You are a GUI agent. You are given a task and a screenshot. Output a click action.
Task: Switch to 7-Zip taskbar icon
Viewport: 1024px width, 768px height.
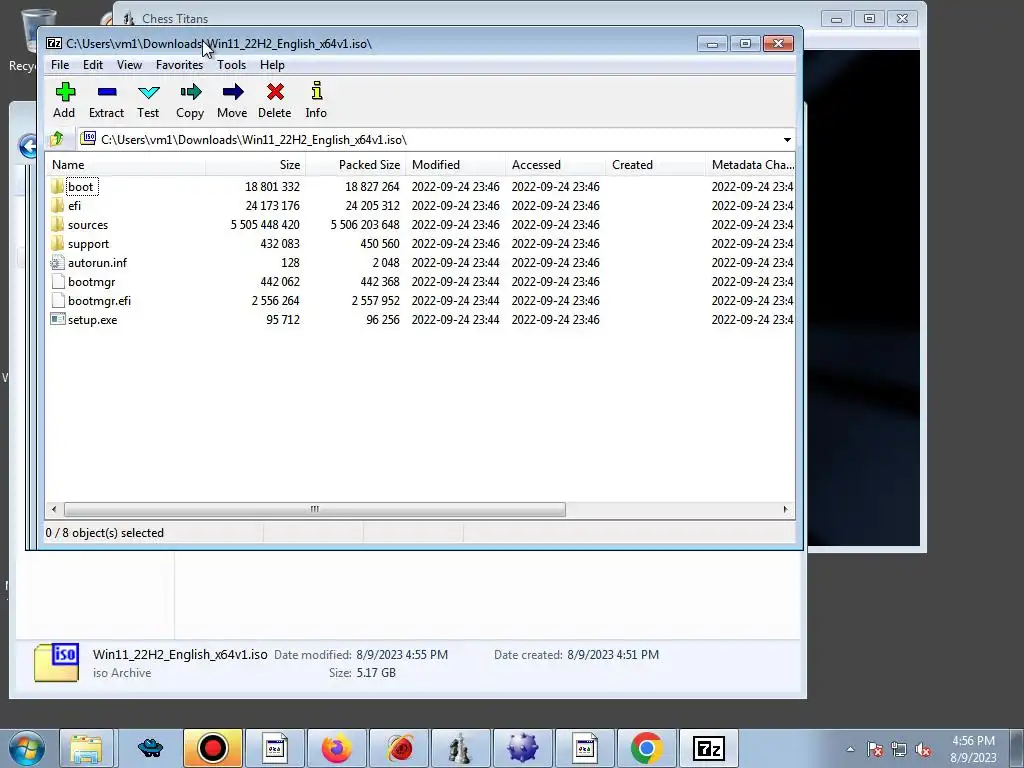coord(709,748)
